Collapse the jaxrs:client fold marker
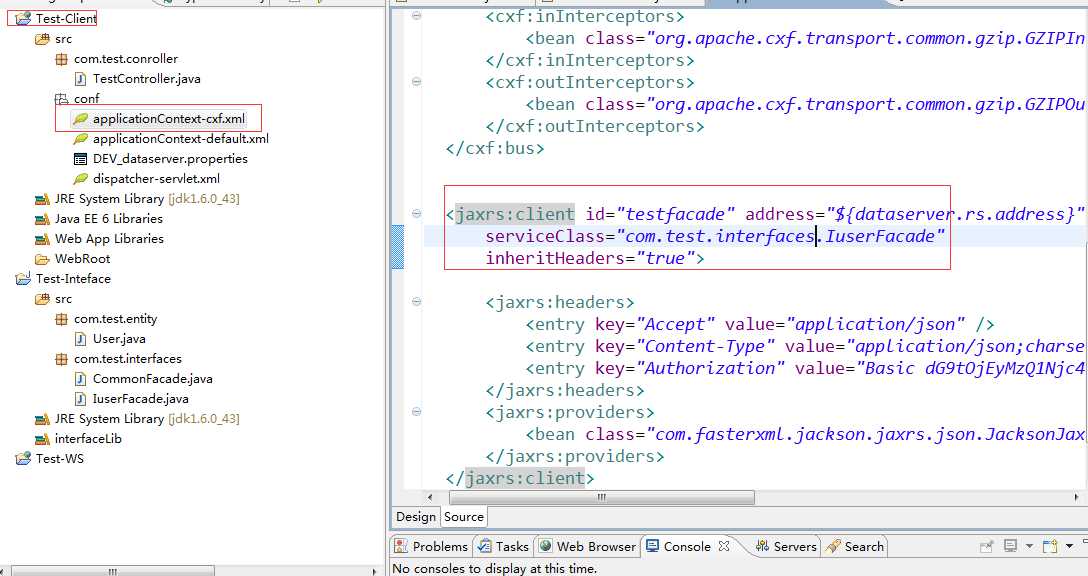The height and width of the screenshot is (576, 1088). (416, 214)
